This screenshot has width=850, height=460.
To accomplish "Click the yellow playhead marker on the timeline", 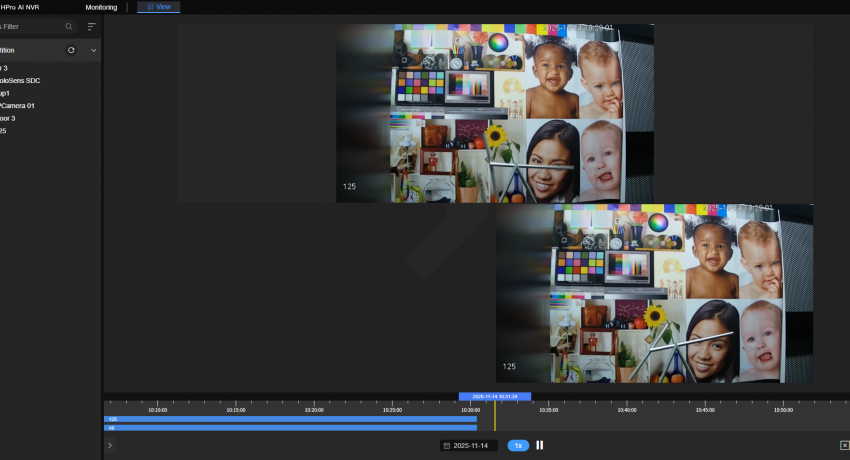I will (494, 416).
